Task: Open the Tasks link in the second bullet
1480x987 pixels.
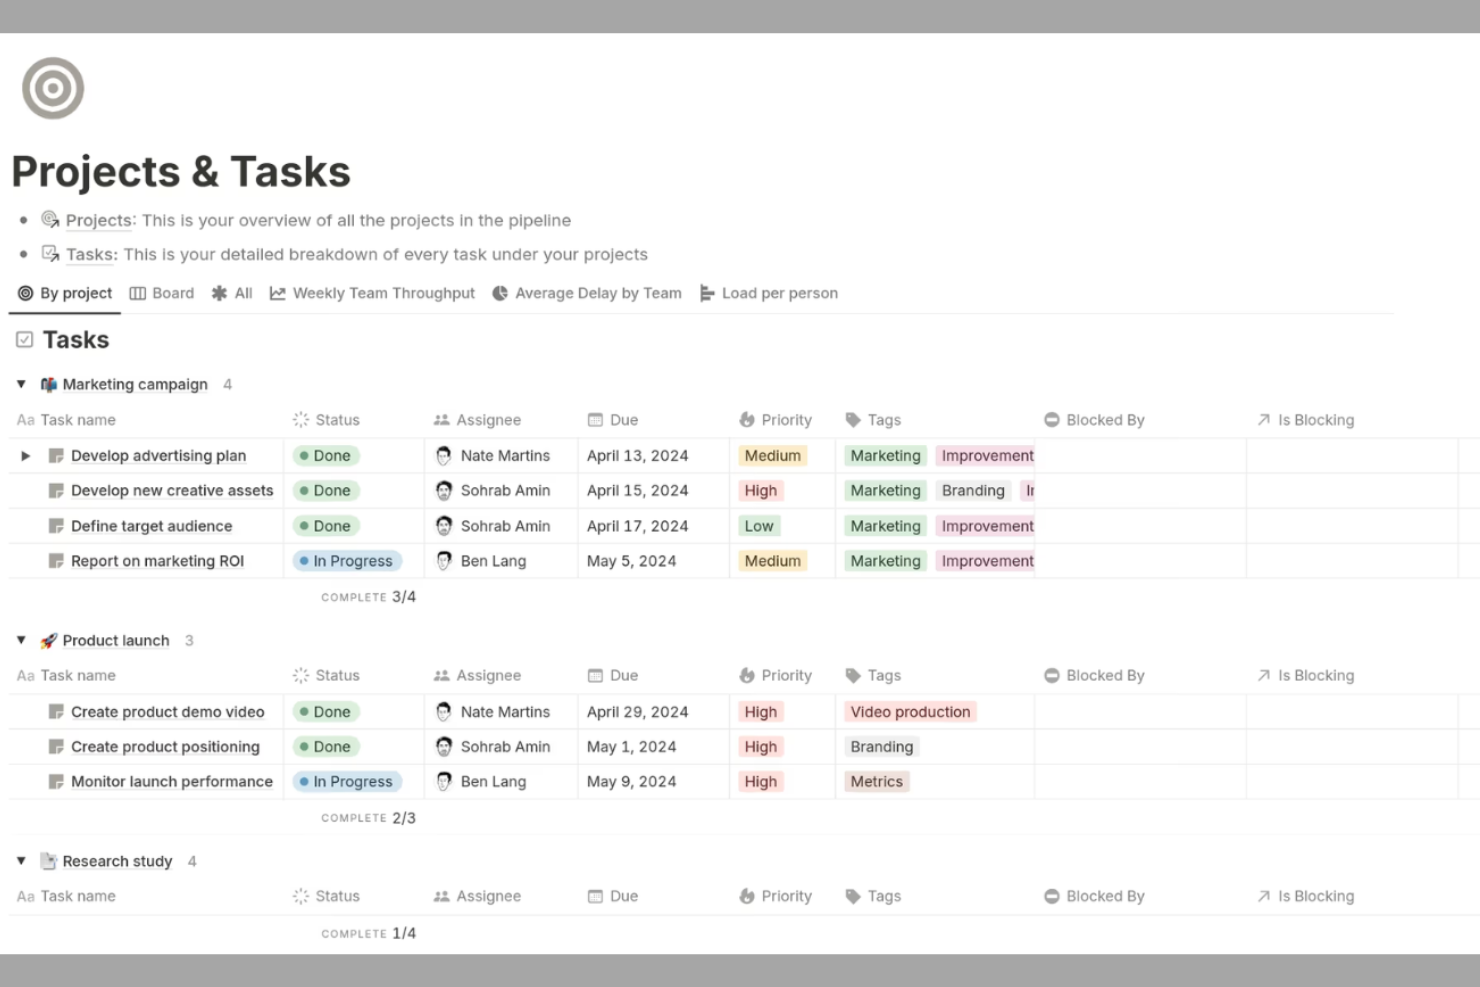Action: pos(89,254)
